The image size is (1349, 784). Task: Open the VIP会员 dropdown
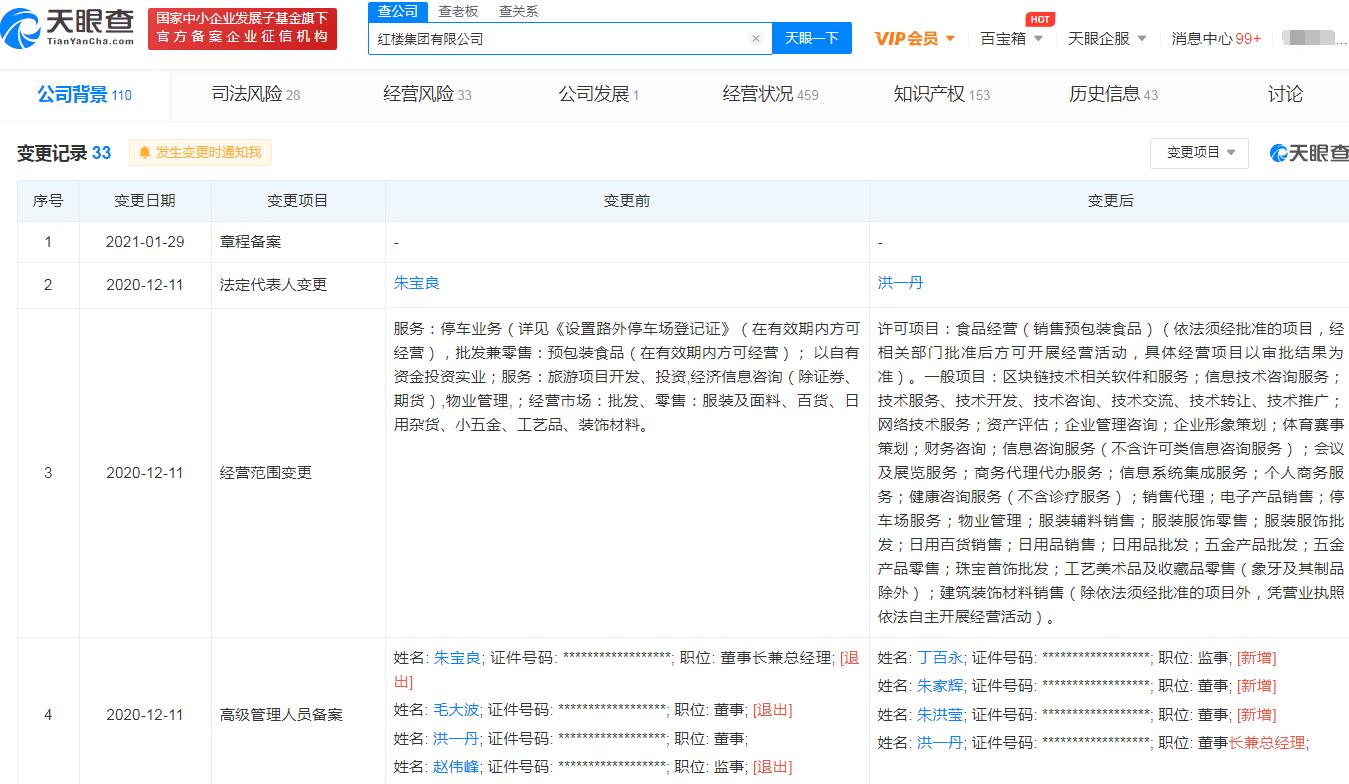[914, 39]
